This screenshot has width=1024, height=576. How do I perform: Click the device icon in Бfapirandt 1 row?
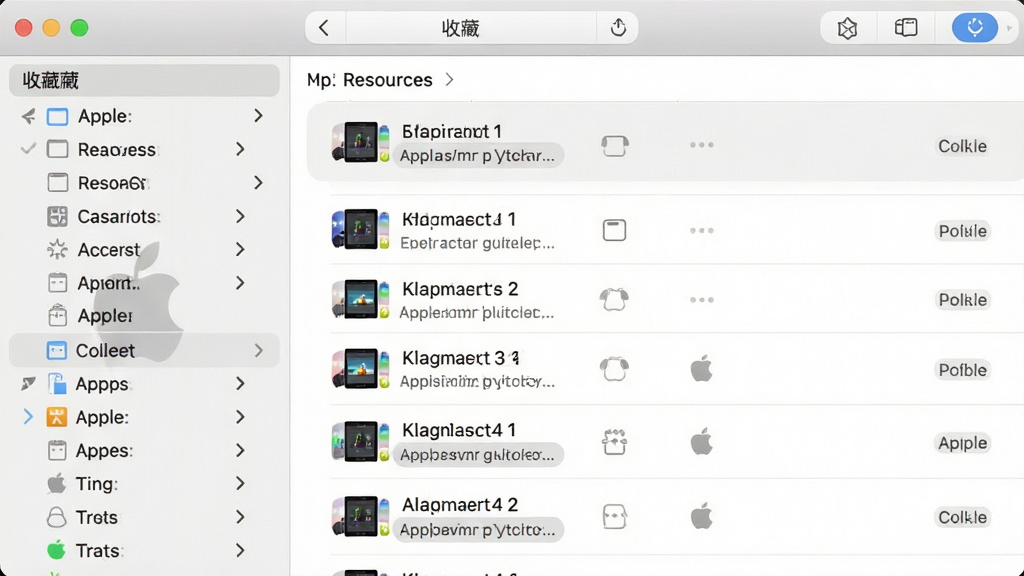(615, 146)
